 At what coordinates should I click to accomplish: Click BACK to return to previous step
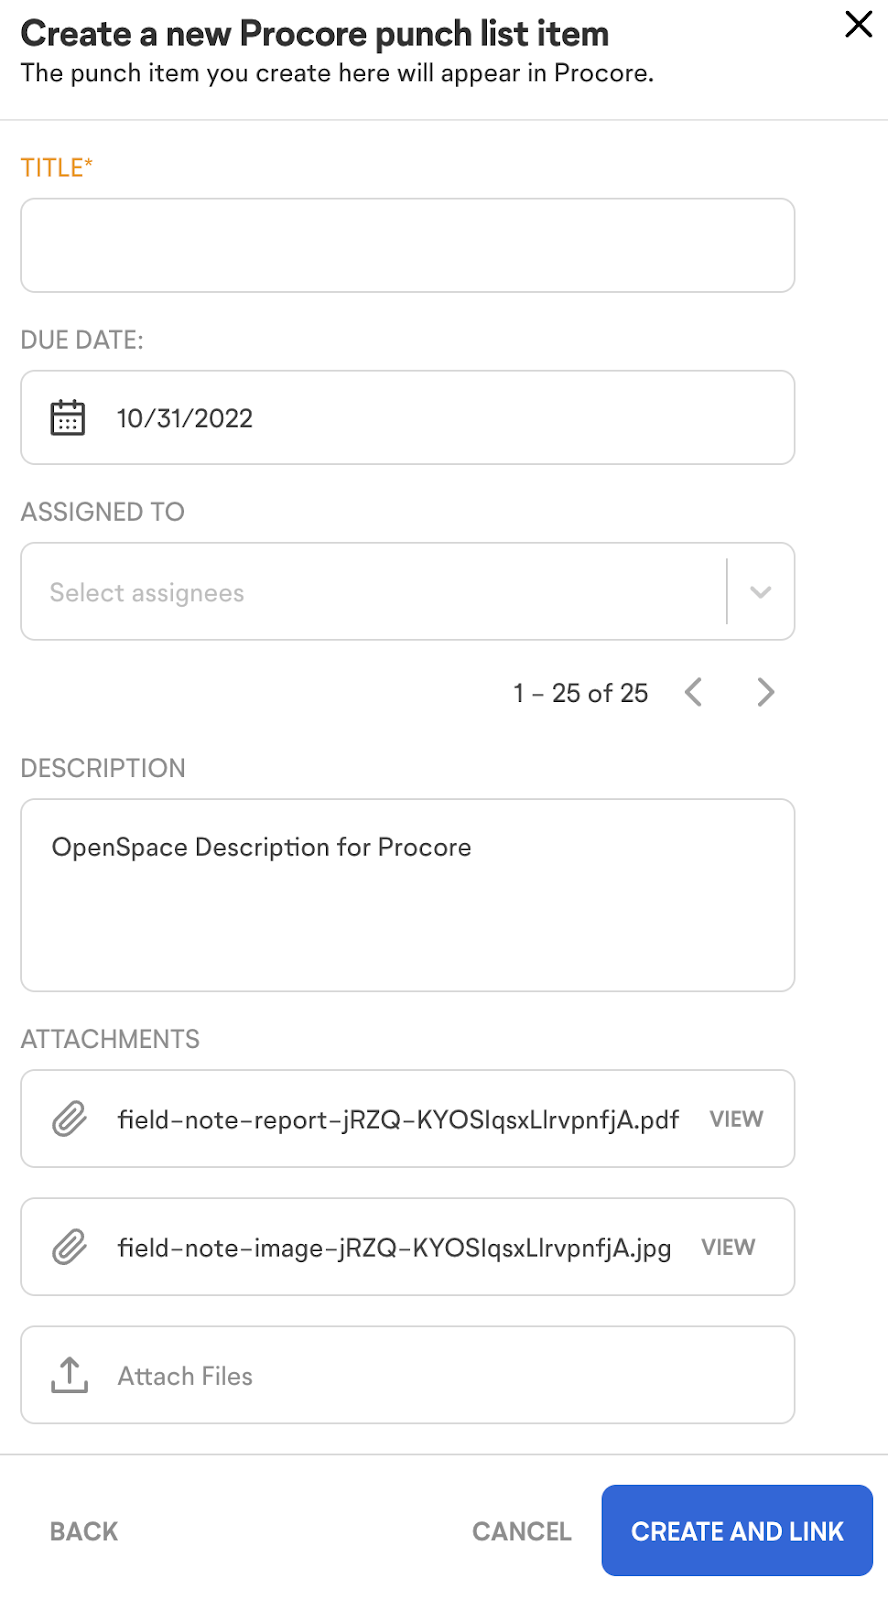[x=83, y=1530]
